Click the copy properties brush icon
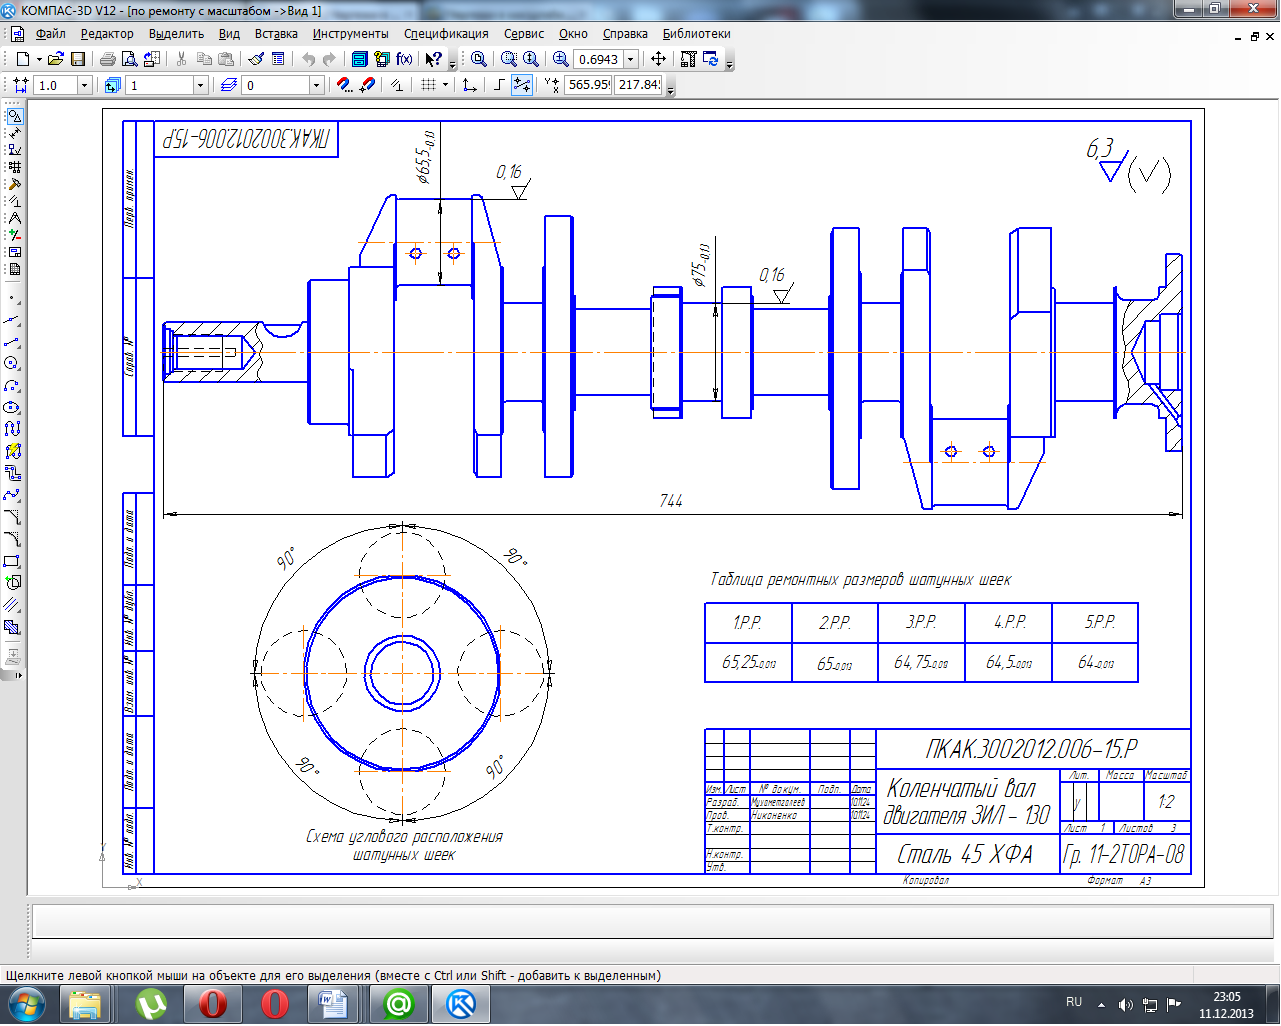The image size is (1281, 1026). pos(256,59)
